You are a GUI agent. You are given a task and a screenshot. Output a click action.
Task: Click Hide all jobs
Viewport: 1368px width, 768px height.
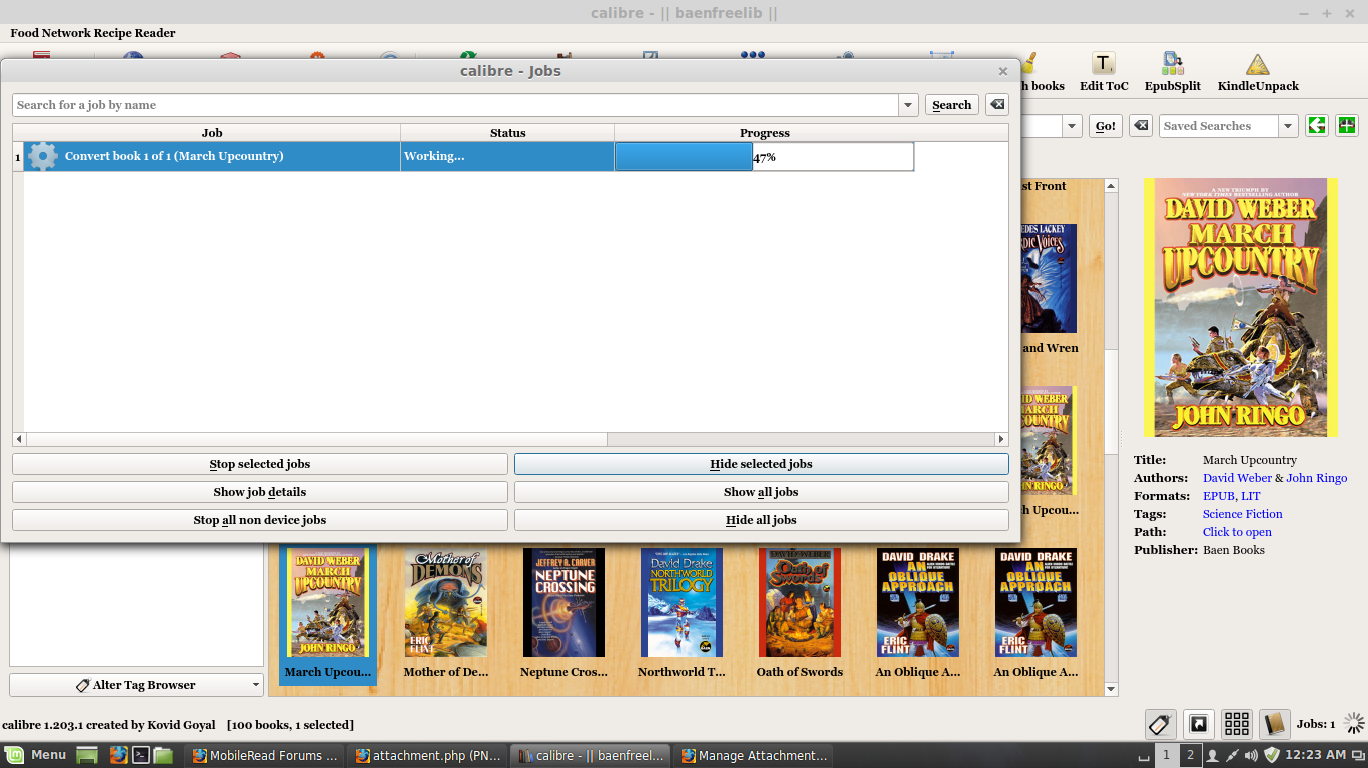[x=761, y=520]
